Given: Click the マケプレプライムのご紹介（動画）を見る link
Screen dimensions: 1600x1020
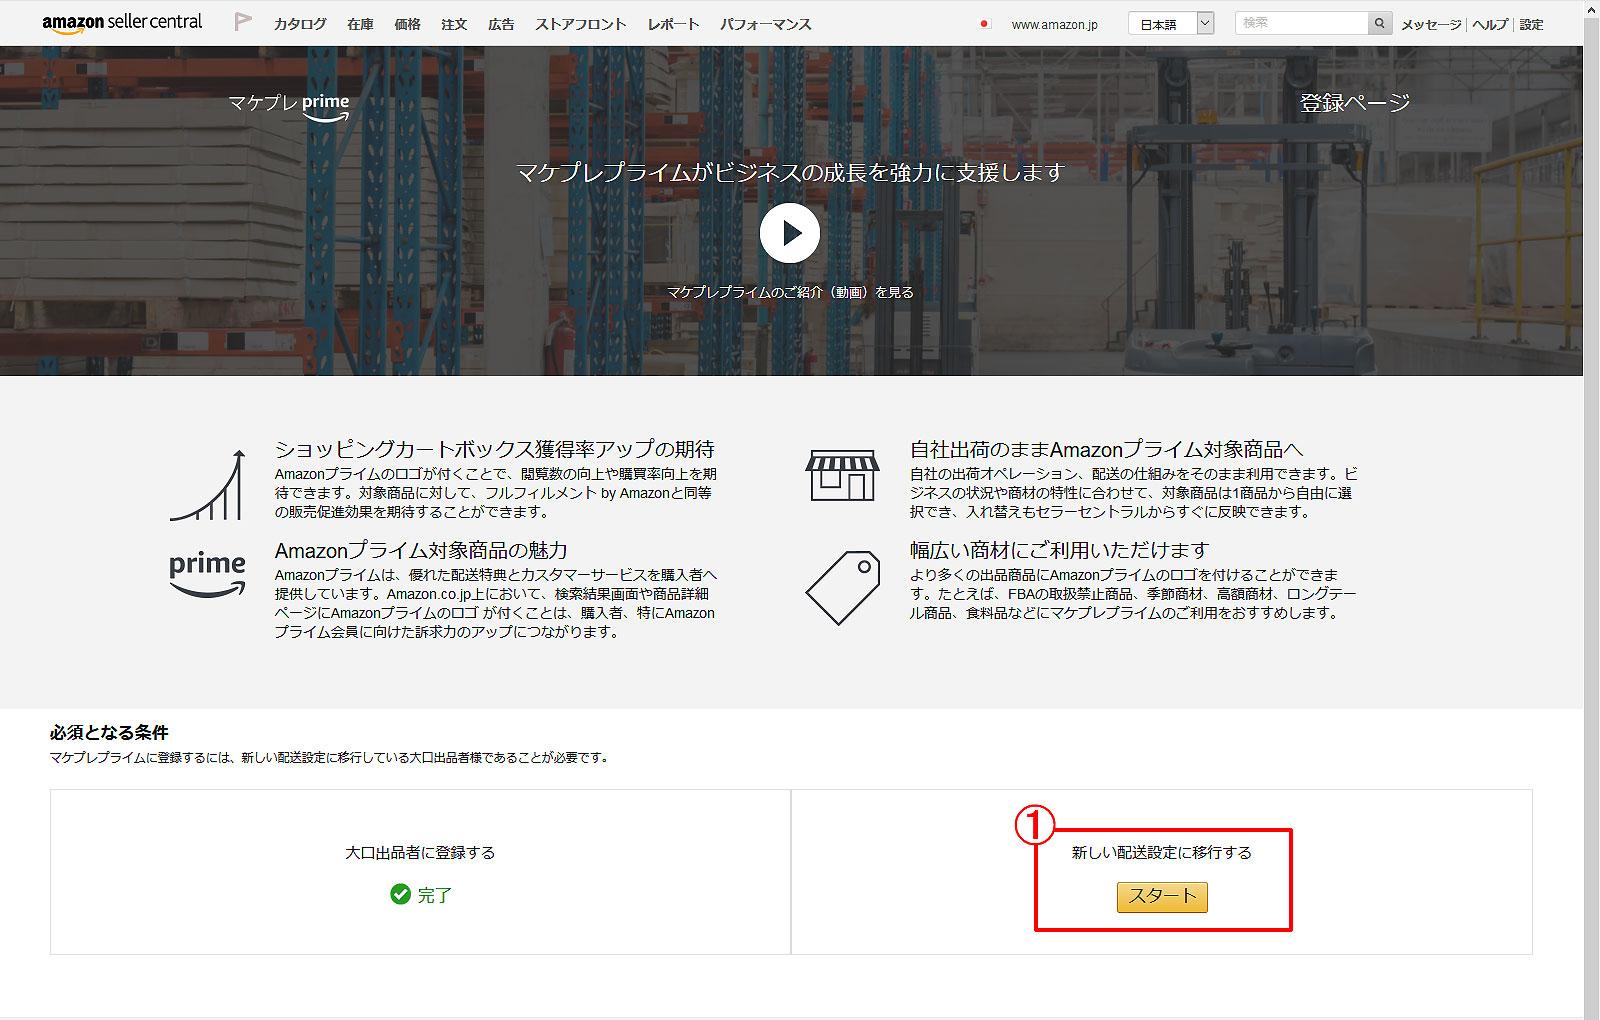Looking at the screenshot, I should (x=790, y=292).
